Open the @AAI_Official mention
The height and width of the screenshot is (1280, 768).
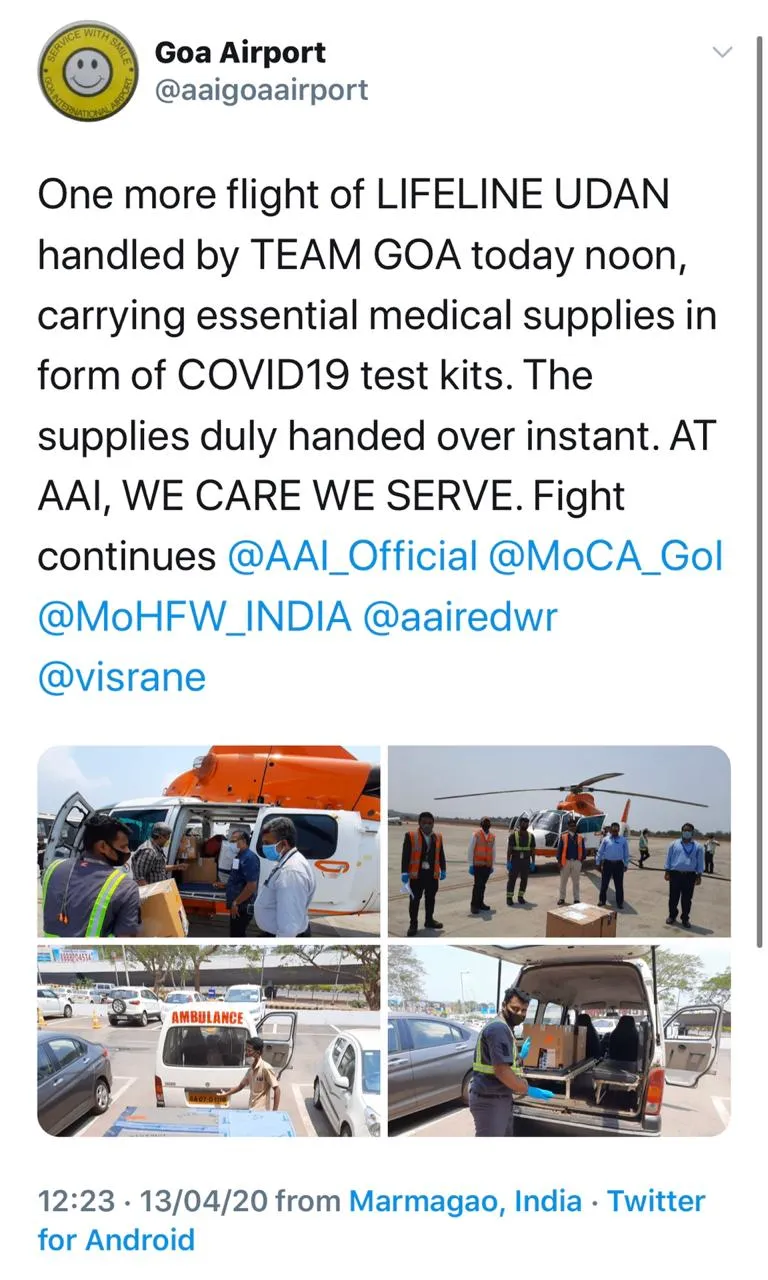pos(353,557)
